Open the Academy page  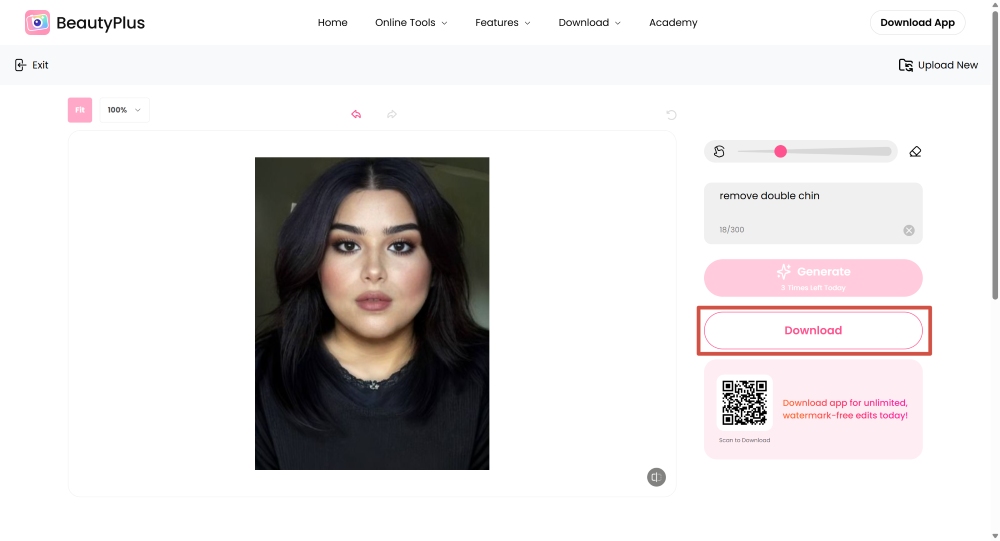pos(673,22)
